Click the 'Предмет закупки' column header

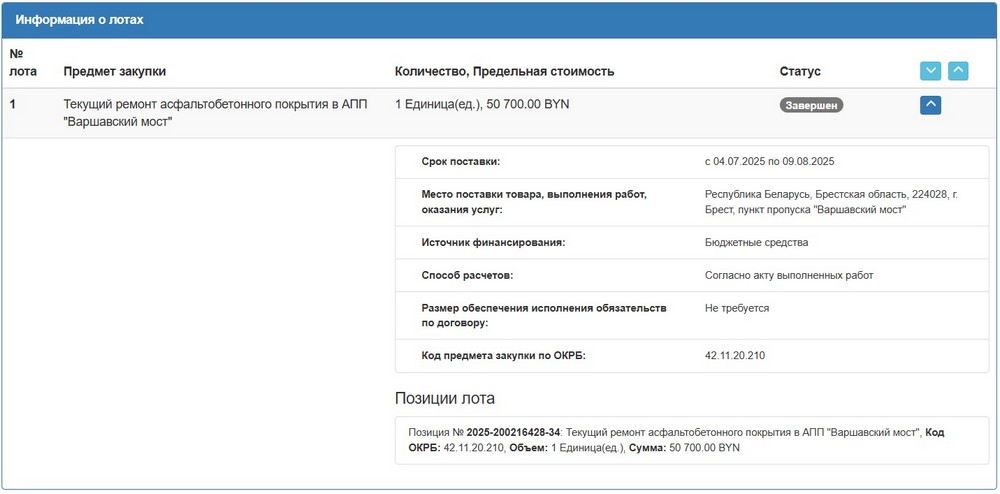pos(114,72)
